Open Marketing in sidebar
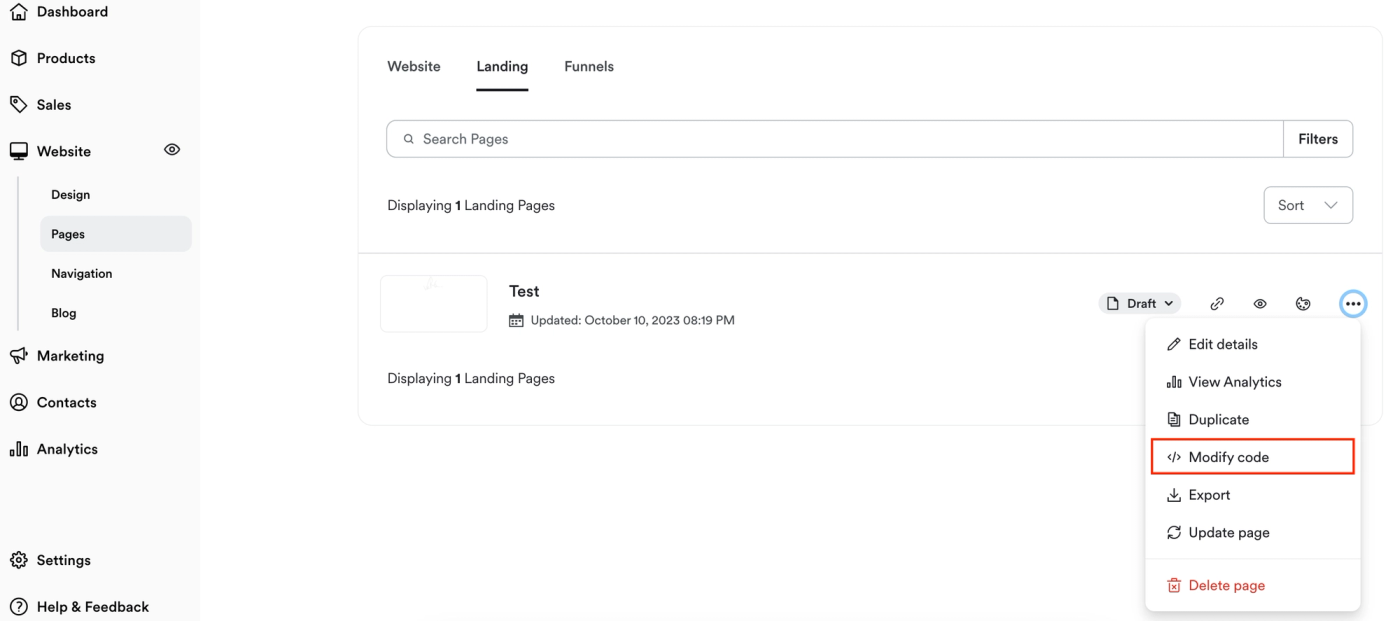The image size is (1400, 621). 70,355
